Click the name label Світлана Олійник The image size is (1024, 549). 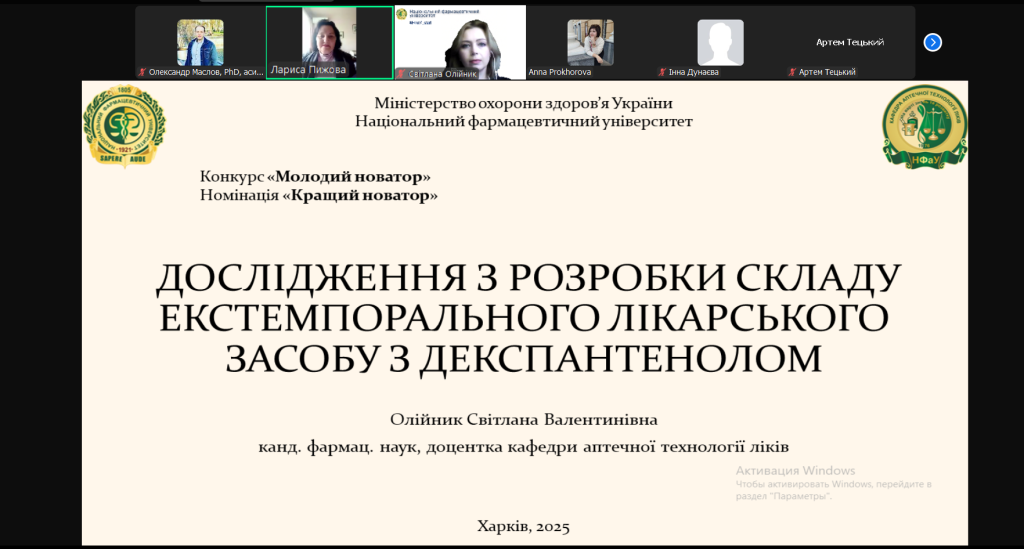[443, 74]
